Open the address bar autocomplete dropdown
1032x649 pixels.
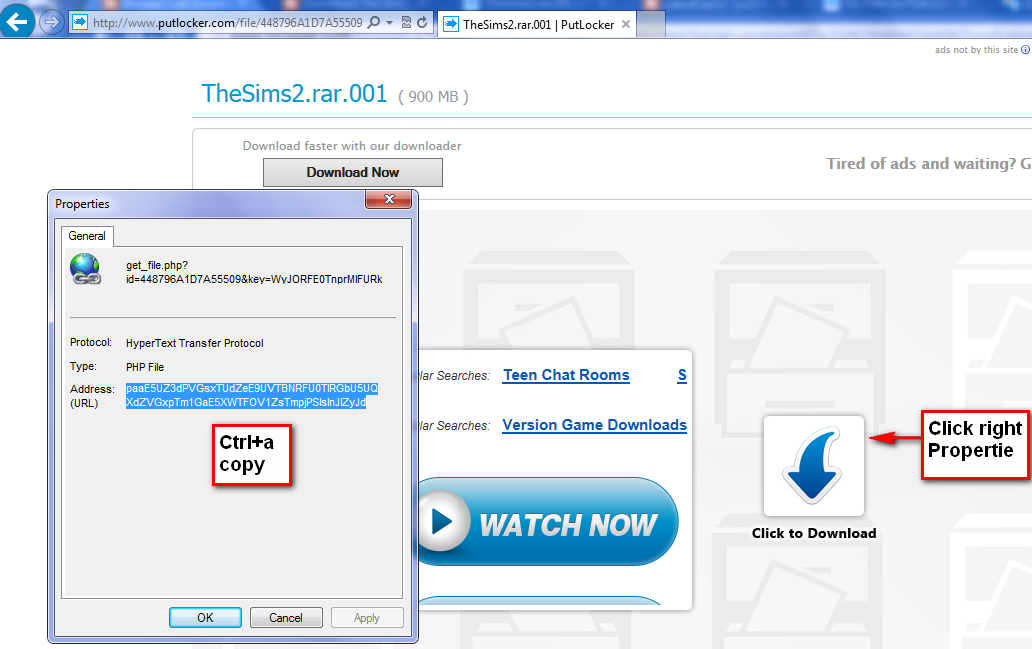(x=389, y=21)
